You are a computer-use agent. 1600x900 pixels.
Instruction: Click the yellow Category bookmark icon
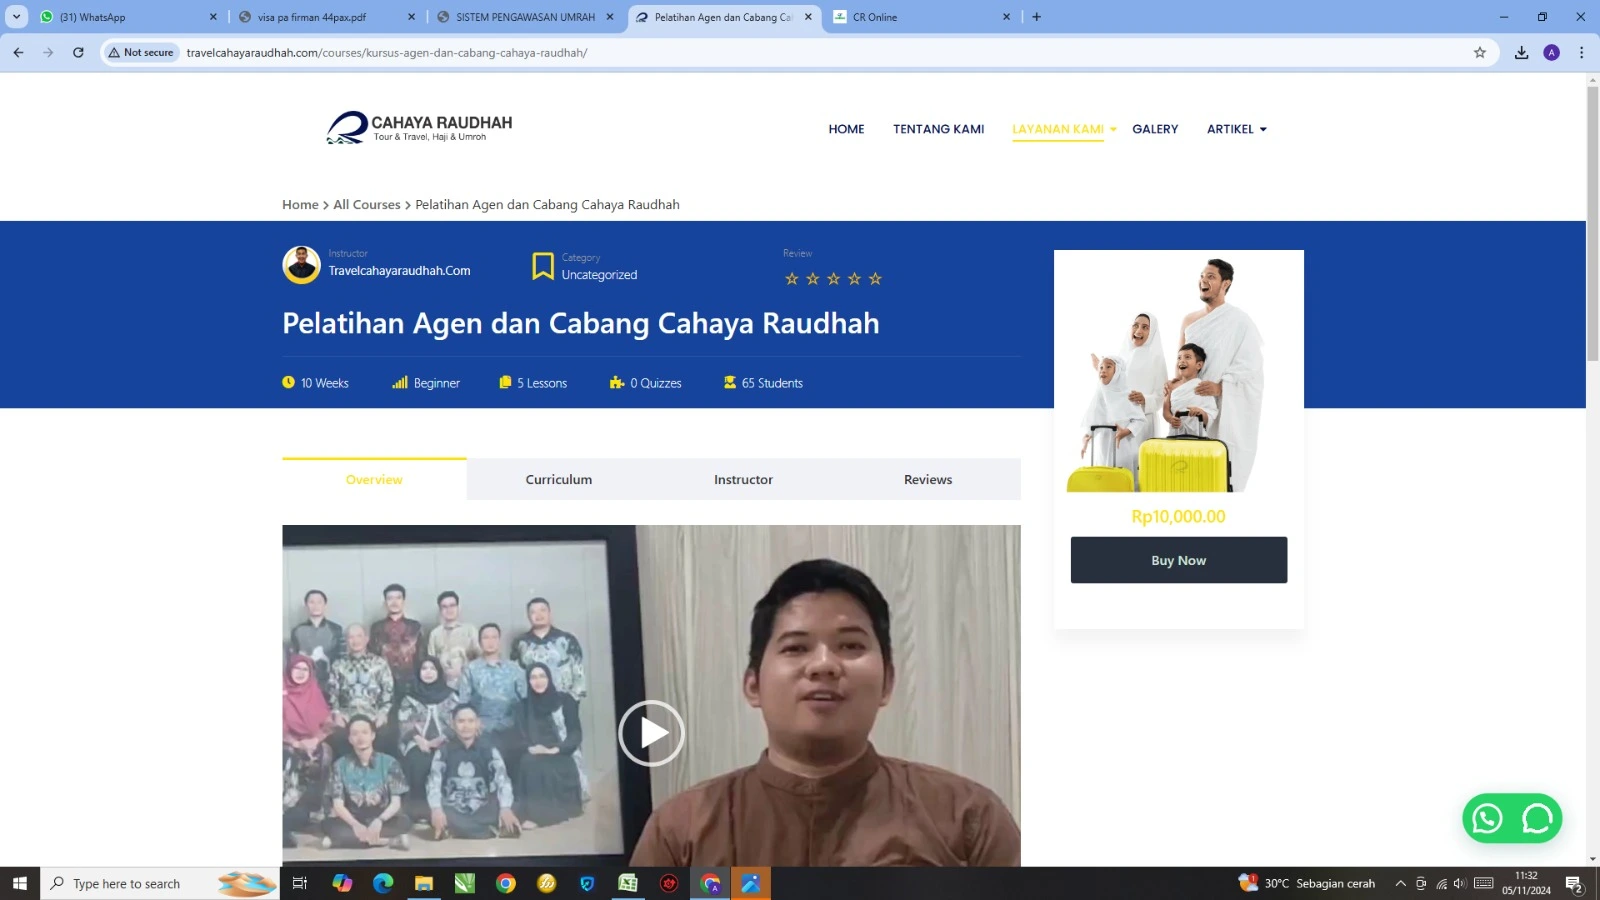coord(543,266)
